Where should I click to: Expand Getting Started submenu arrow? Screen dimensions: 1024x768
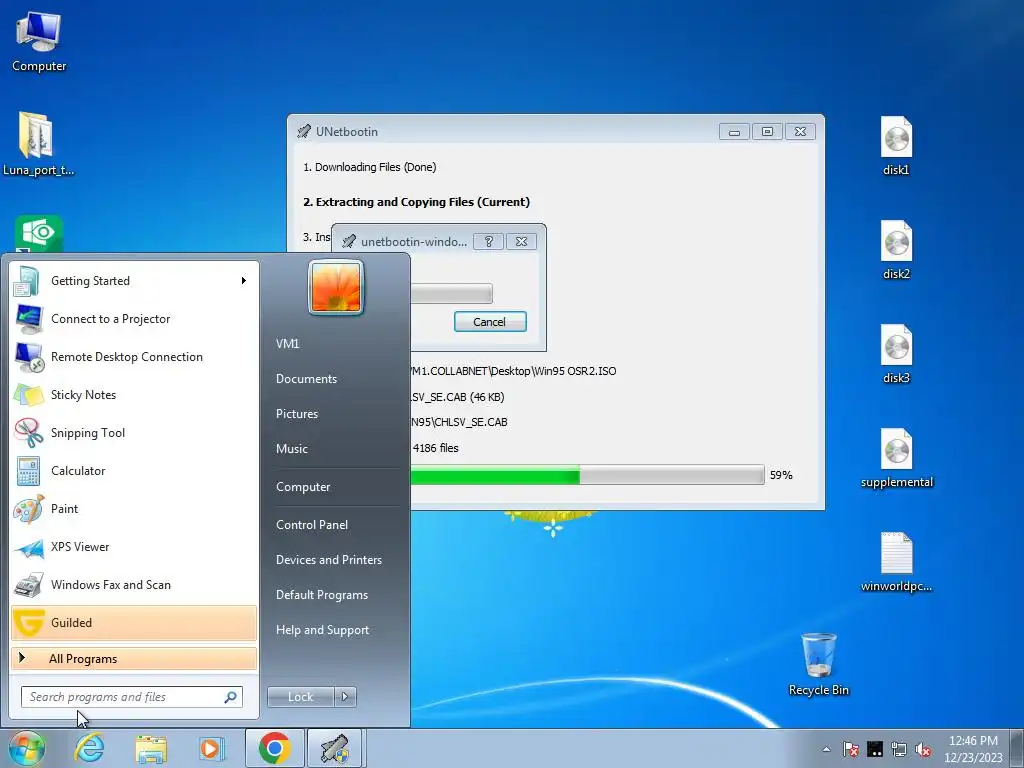(x=244, y=281)
